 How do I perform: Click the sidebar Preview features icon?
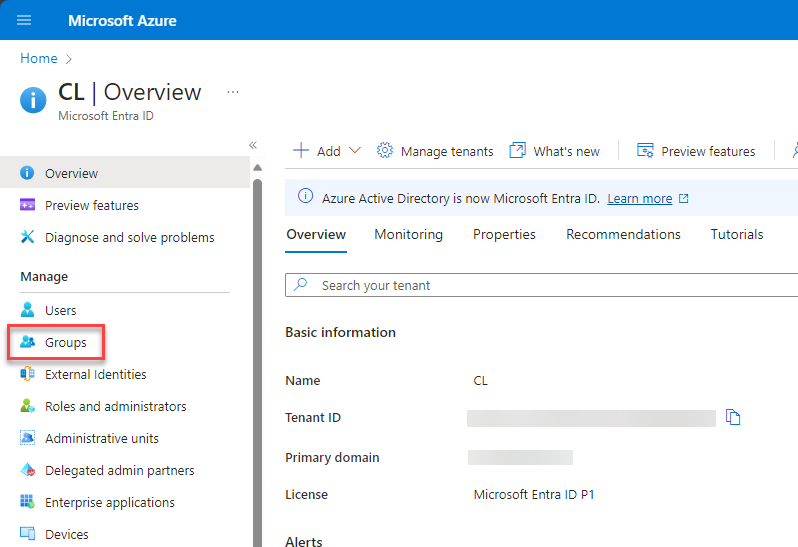coord(27,205)
